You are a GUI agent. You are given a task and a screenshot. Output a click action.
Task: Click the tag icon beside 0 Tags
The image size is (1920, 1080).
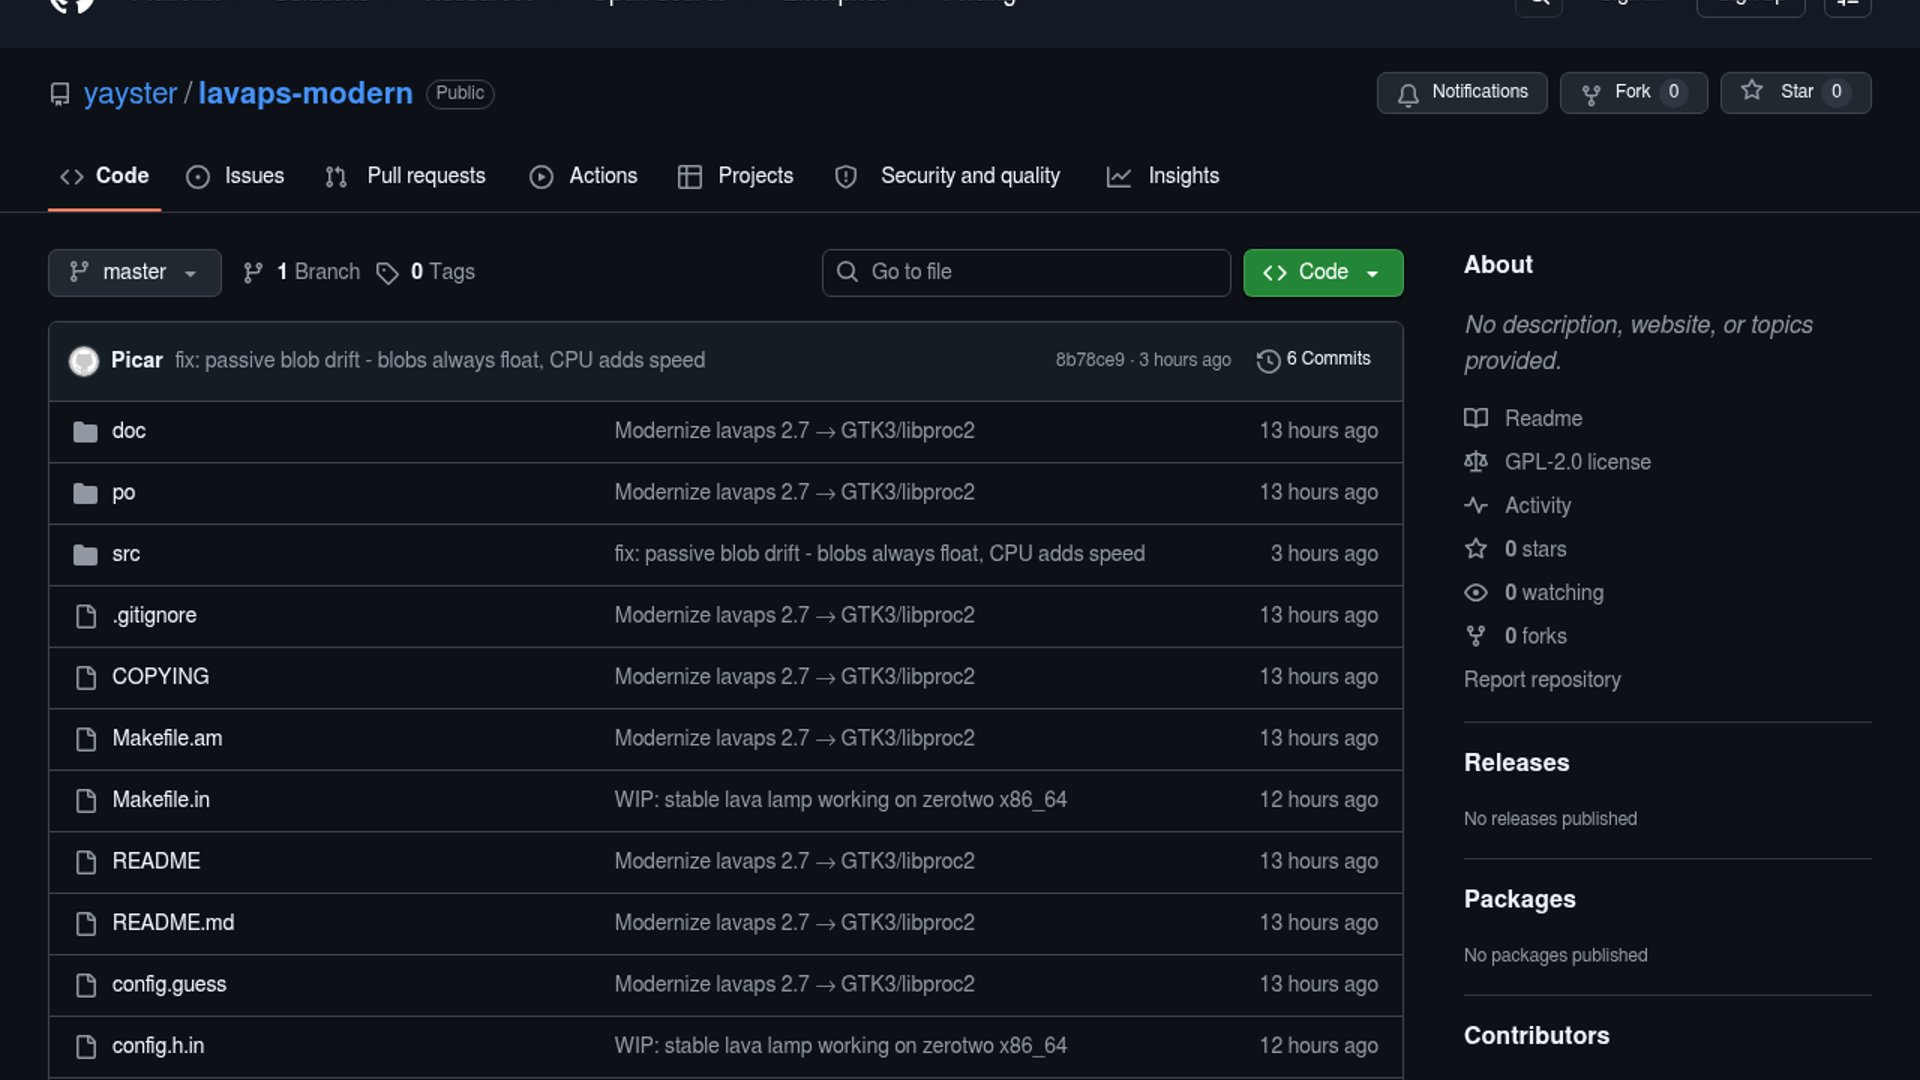tap(387, 273)
